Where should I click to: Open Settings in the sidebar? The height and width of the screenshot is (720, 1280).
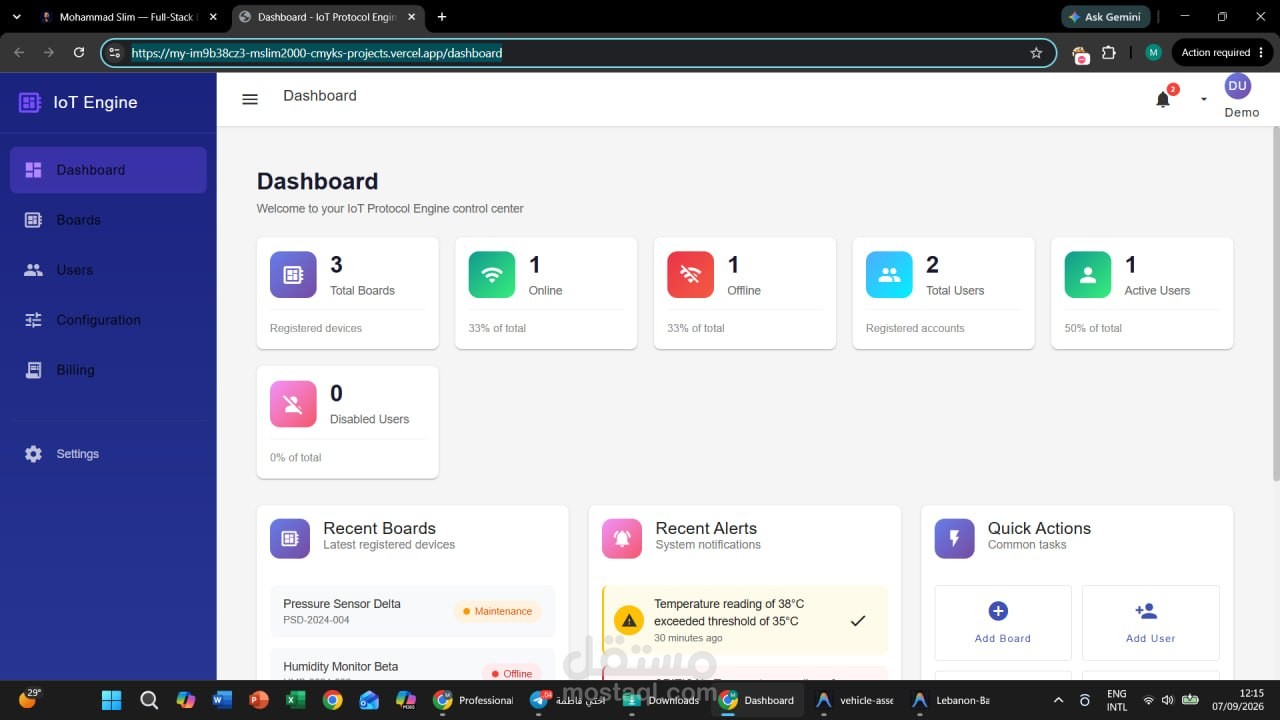(108, 454)
